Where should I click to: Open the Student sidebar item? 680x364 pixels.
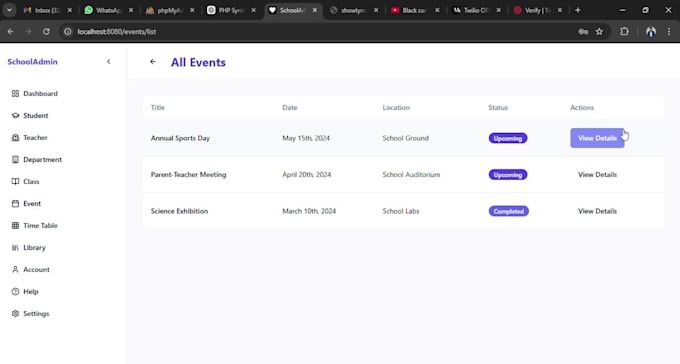coord(30,115)
